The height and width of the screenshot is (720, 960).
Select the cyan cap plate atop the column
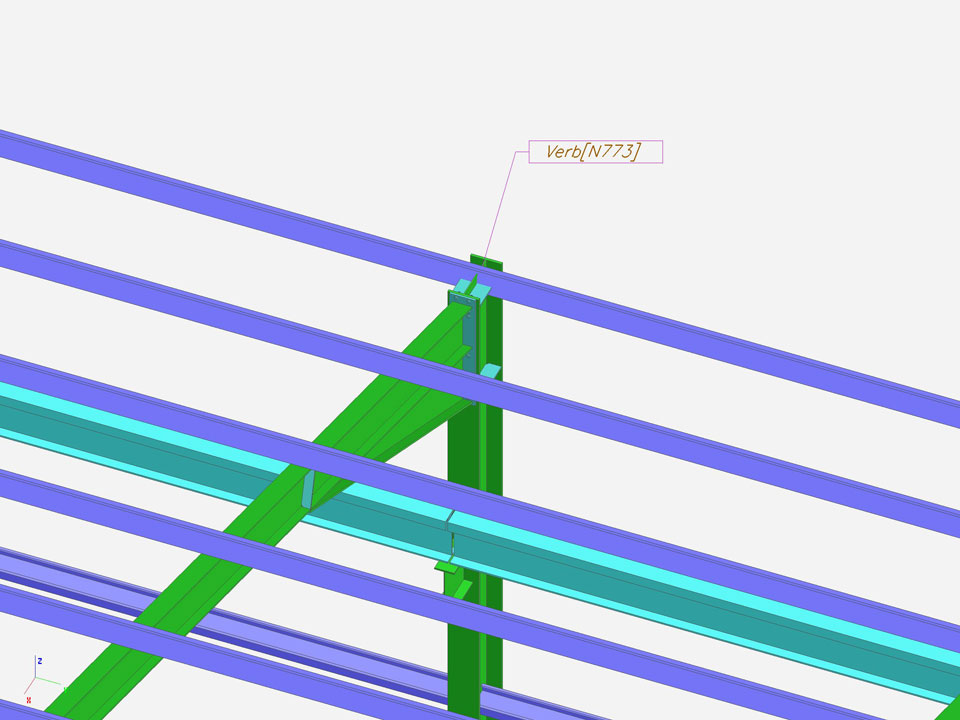coord(470,290)
